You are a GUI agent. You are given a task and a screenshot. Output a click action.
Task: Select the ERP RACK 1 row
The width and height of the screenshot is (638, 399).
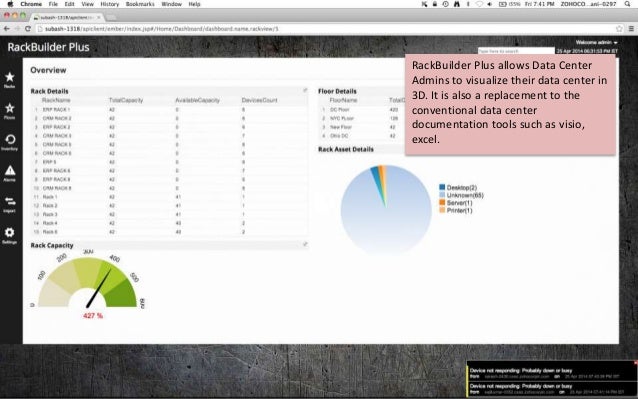[x=169, y=109]
